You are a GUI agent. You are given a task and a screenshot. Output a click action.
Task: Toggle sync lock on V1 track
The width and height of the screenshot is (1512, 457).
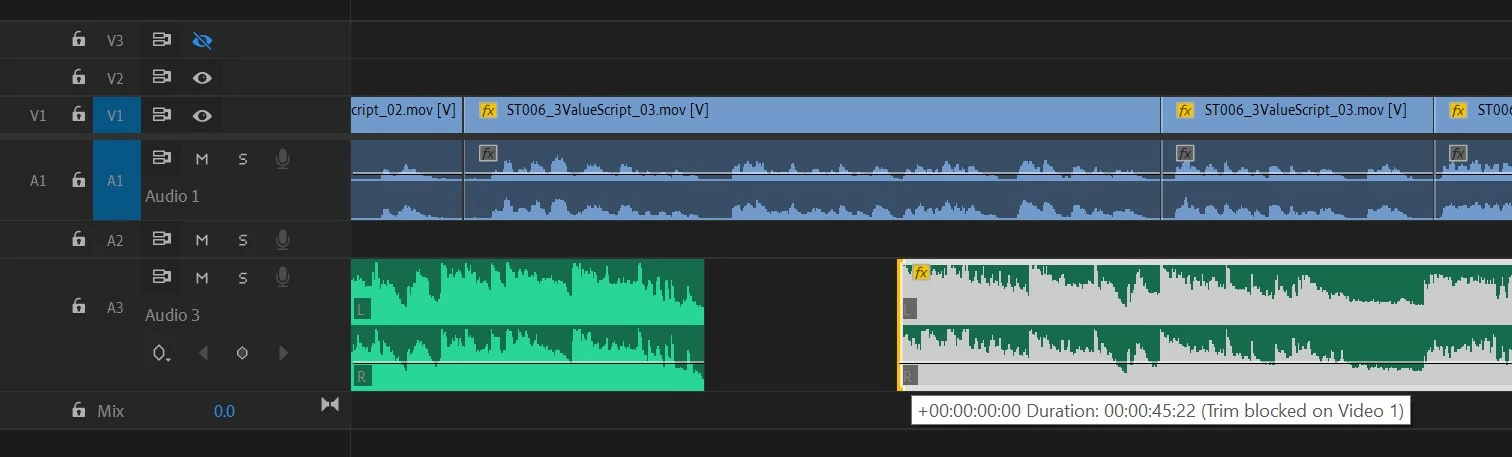(161, 115)
